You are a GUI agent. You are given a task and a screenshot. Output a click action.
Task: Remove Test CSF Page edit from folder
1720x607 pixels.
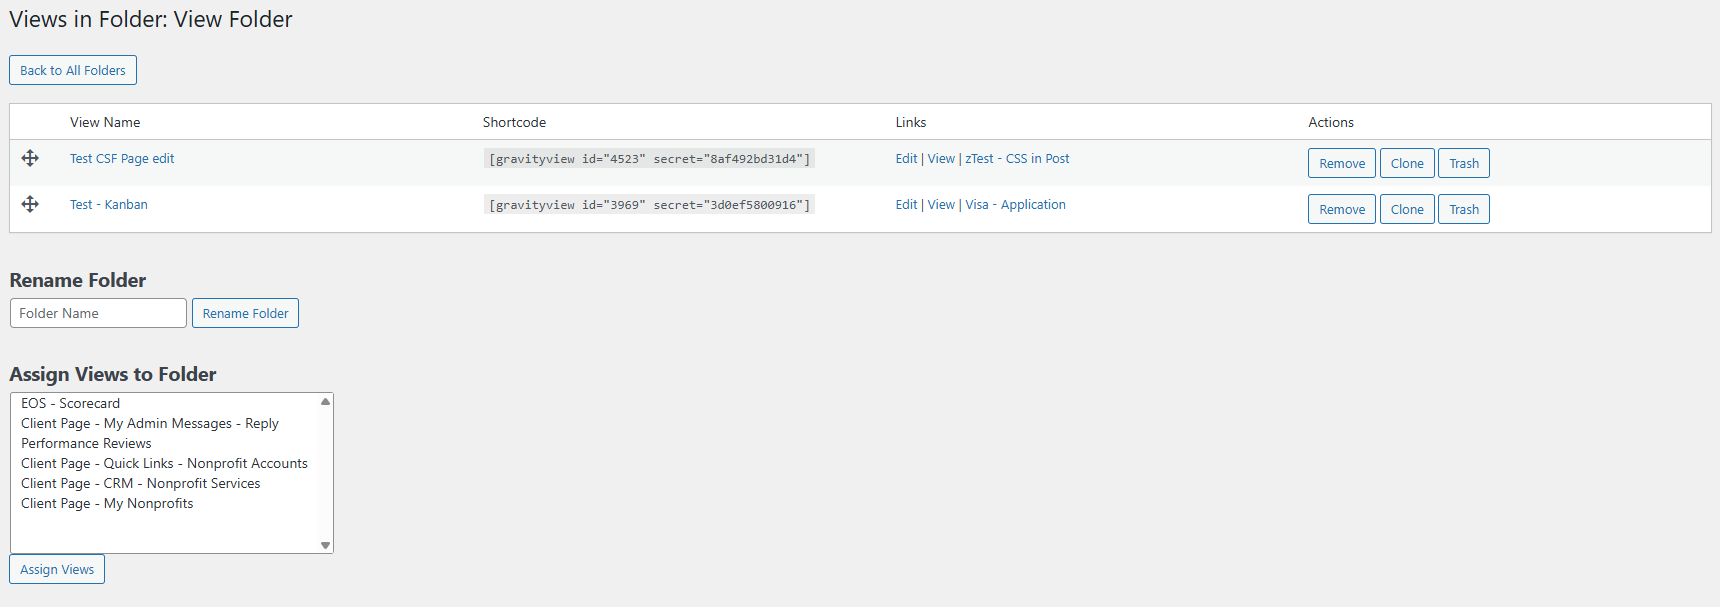[1341, 163]
